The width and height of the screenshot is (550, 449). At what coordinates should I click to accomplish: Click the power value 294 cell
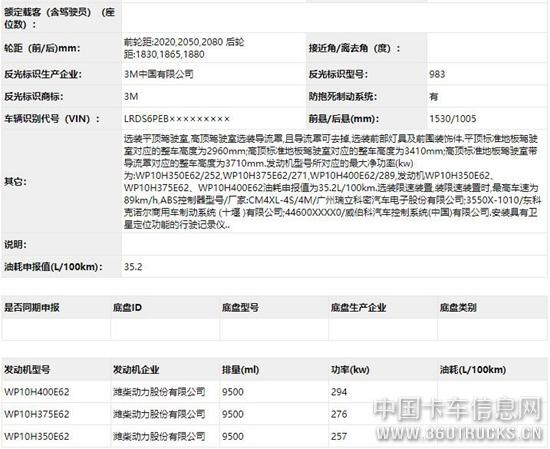point(339,392)
